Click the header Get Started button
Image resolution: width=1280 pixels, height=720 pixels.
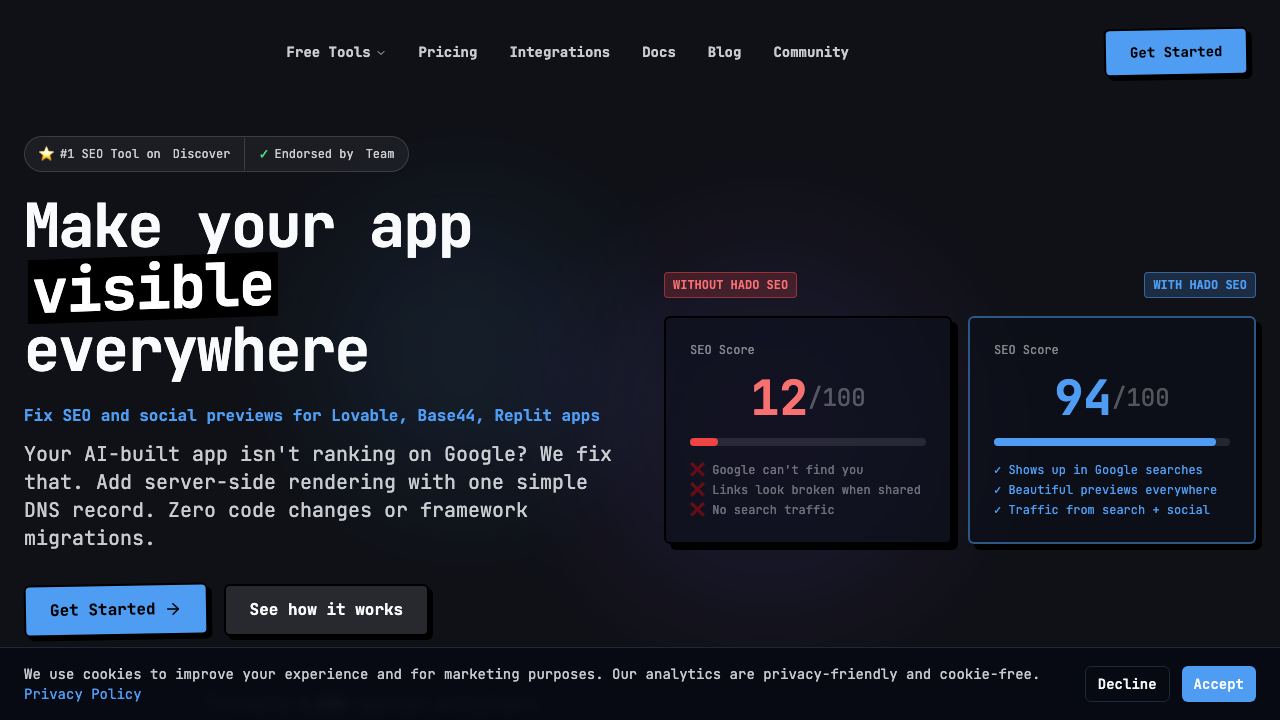[x=1176, y=52]
